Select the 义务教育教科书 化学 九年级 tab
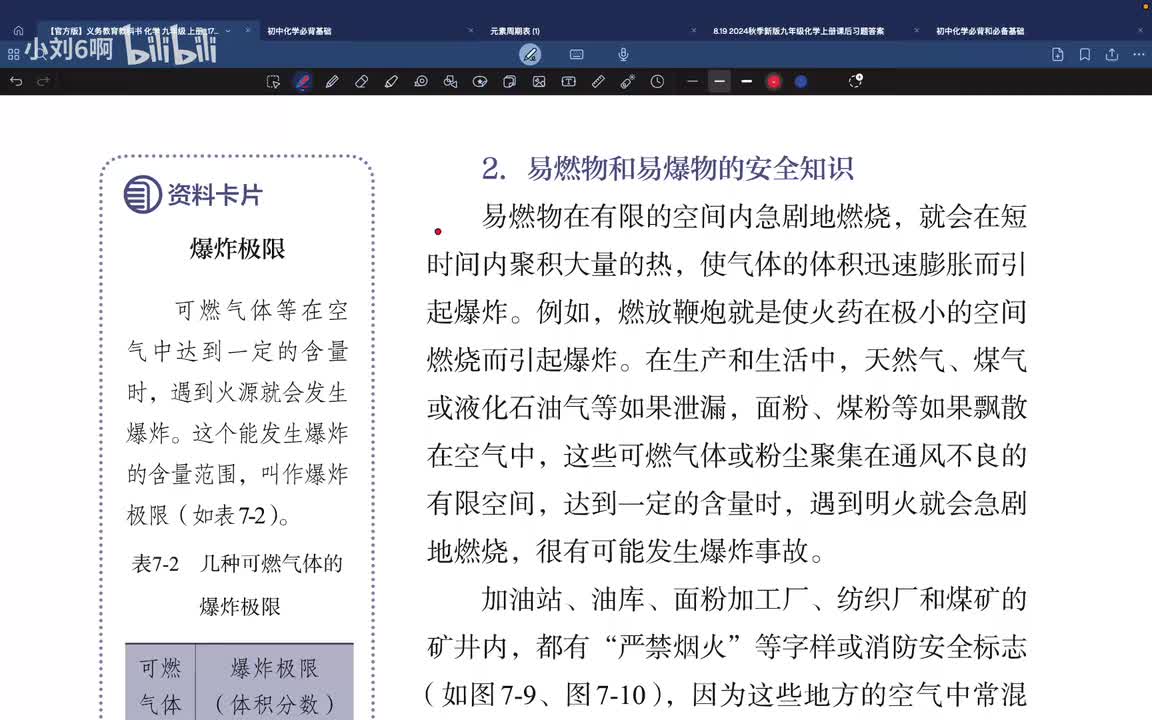Screen dimensions: 1152x720 [x=132, y=31]
